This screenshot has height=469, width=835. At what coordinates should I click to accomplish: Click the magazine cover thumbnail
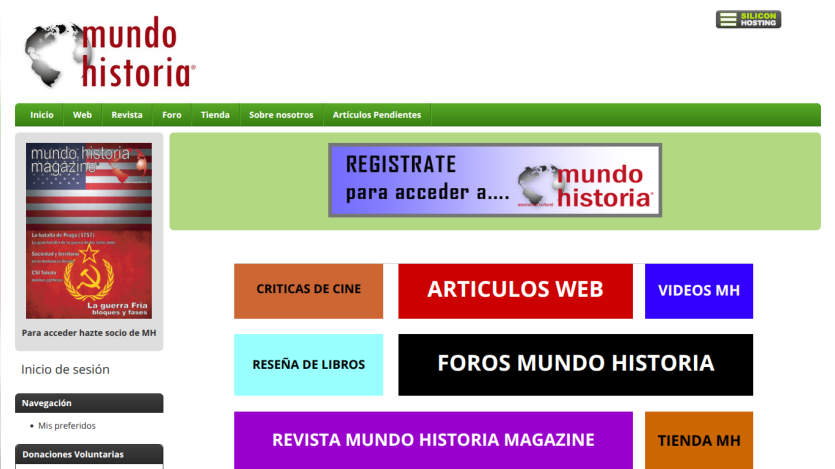pyautogui.click(x=89, y=231)
